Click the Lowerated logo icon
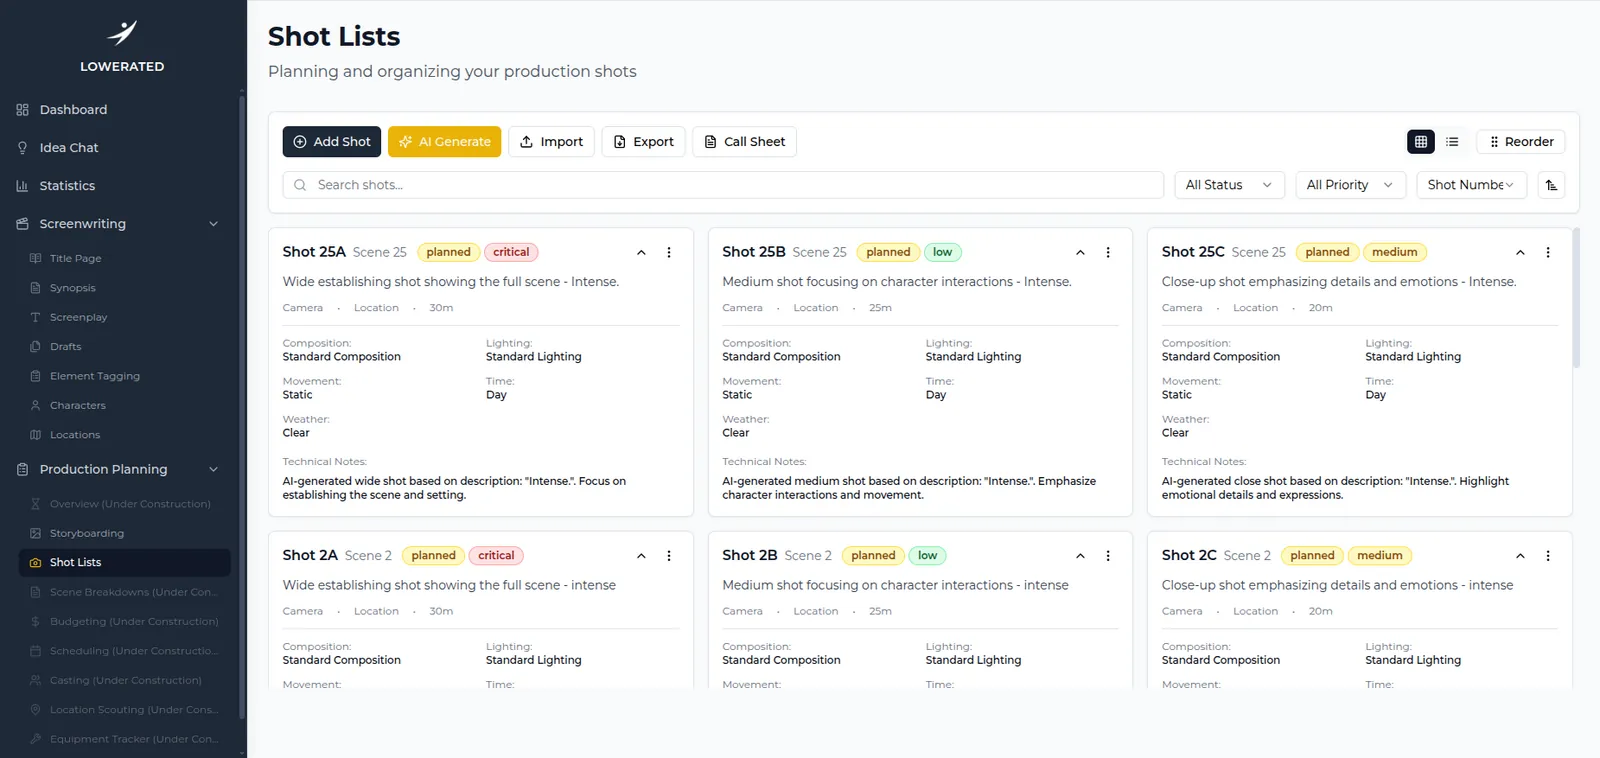Viewport: 1600px width, 758px height. click(x=122, y=33)
